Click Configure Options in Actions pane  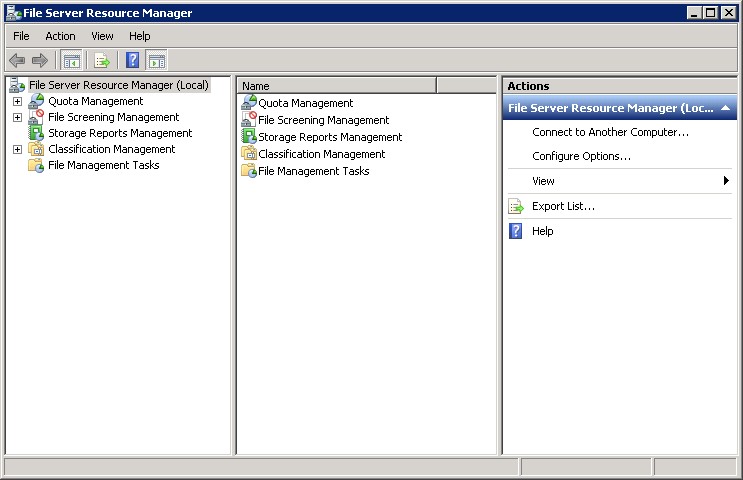pyautogui.click(x=581, y=156)
